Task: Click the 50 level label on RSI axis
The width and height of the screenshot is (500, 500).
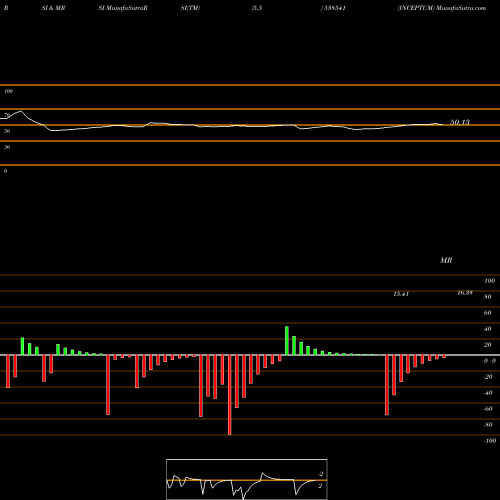Action: click(x=7, y=131)
